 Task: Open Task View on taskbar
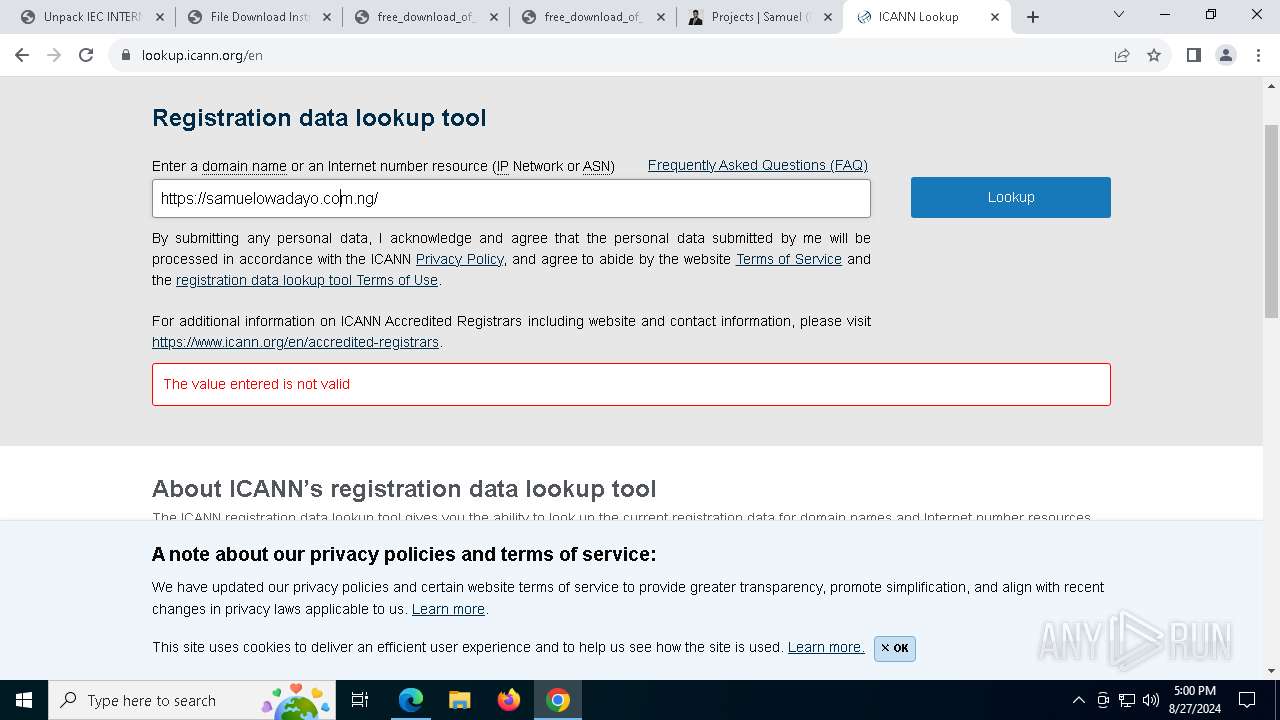coord(360,700)
